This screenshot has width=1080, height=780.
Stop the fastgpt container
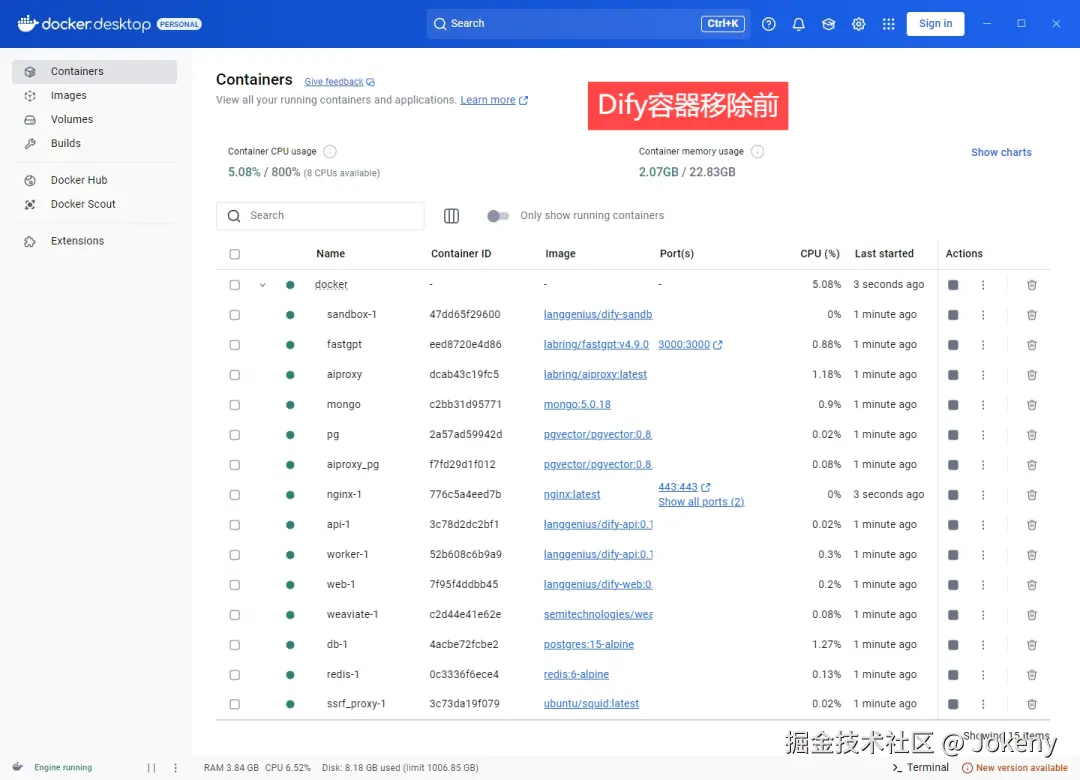(x=953, y=345)
